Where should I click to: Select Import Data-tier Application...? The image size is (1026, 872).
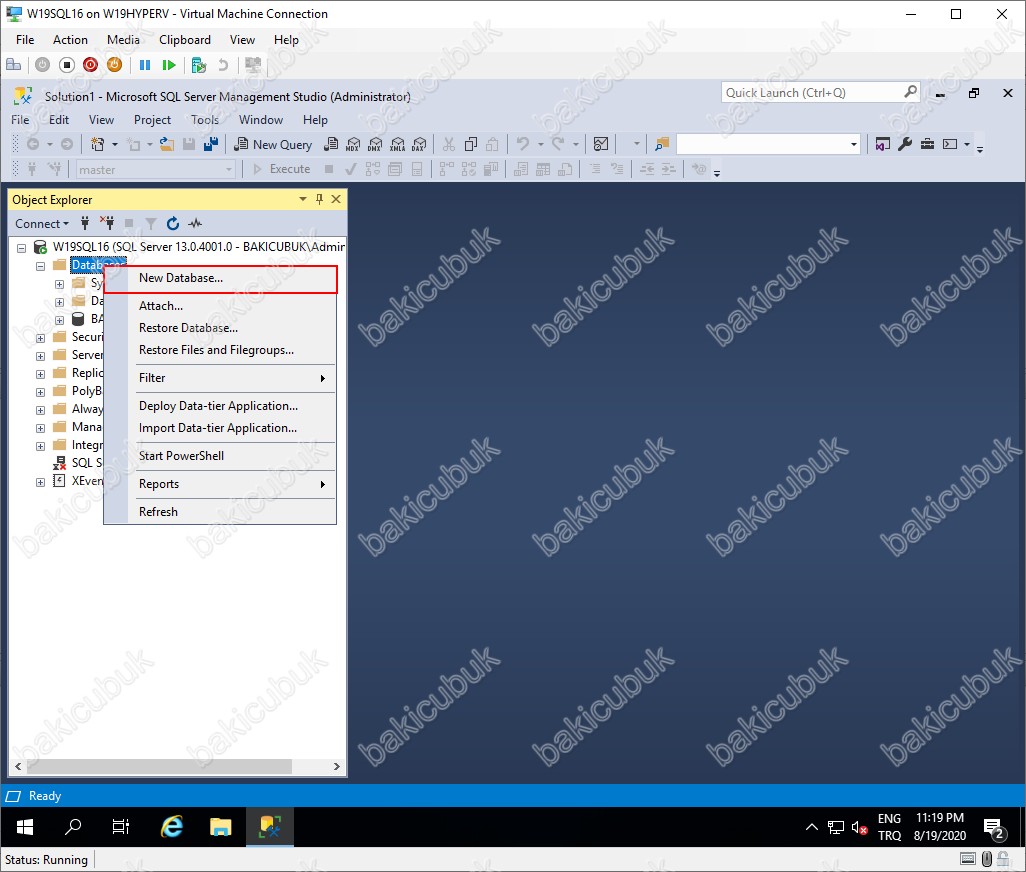tap(220, 428)
